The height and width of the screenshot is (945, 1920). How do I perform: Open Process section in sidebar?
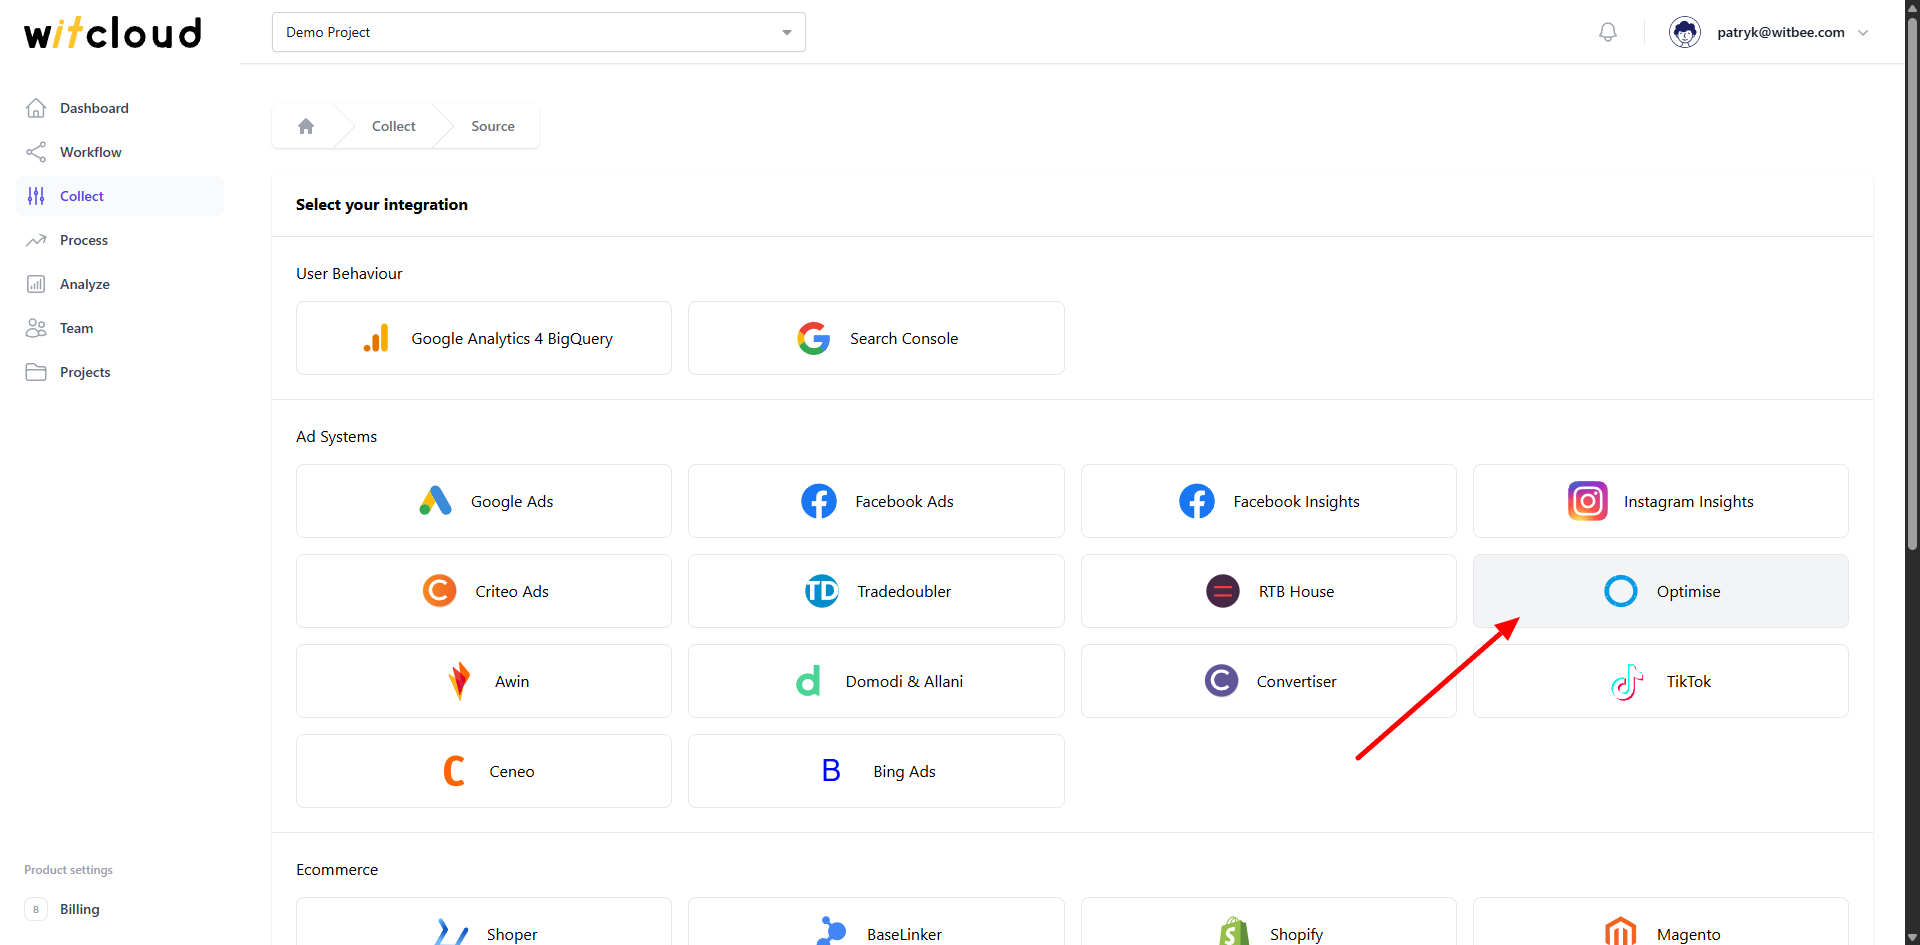[120, 240]
